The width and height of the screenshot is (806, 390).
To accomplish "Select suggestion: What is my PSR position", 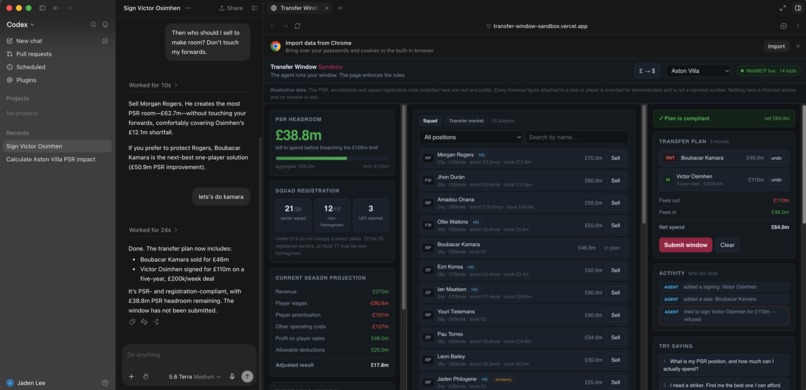I will point(724,365).
